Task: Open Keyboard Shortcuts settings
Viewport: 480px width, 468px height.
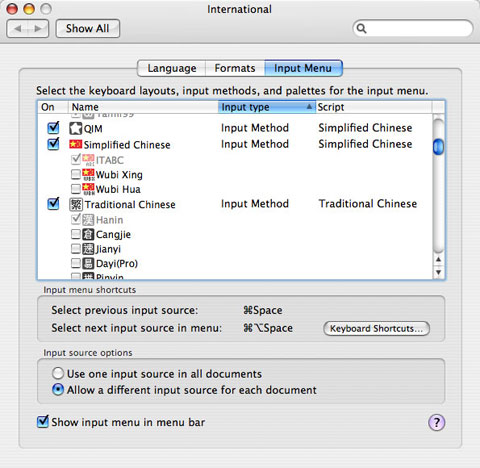Action: click(x=376, y=328)
